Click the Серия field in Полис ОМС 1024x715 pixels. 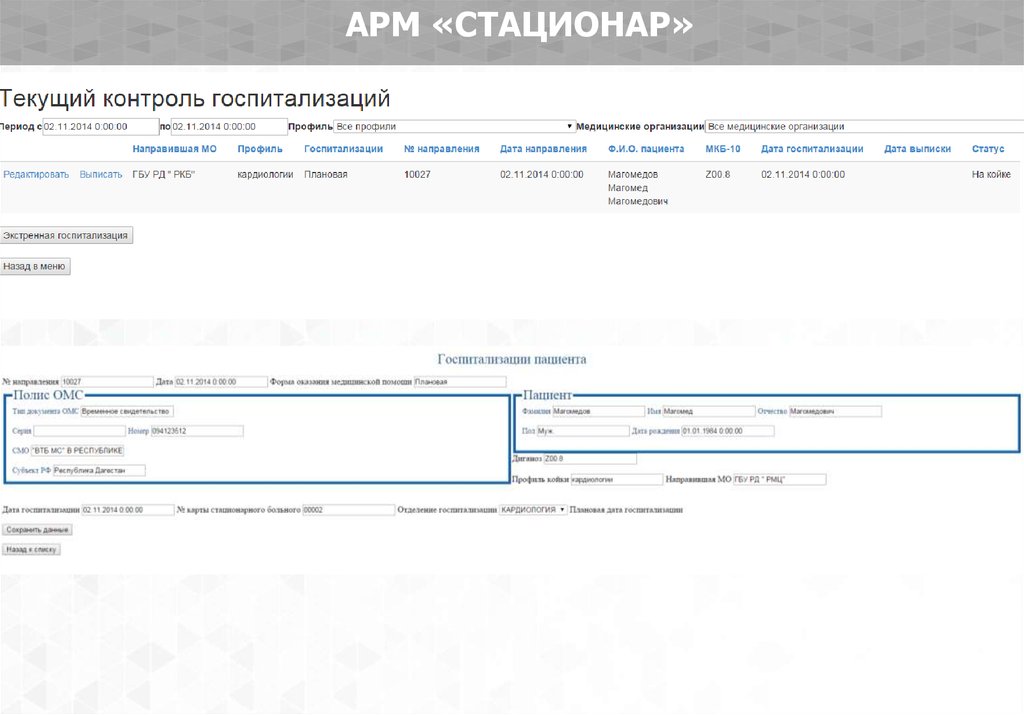(79, 431)
